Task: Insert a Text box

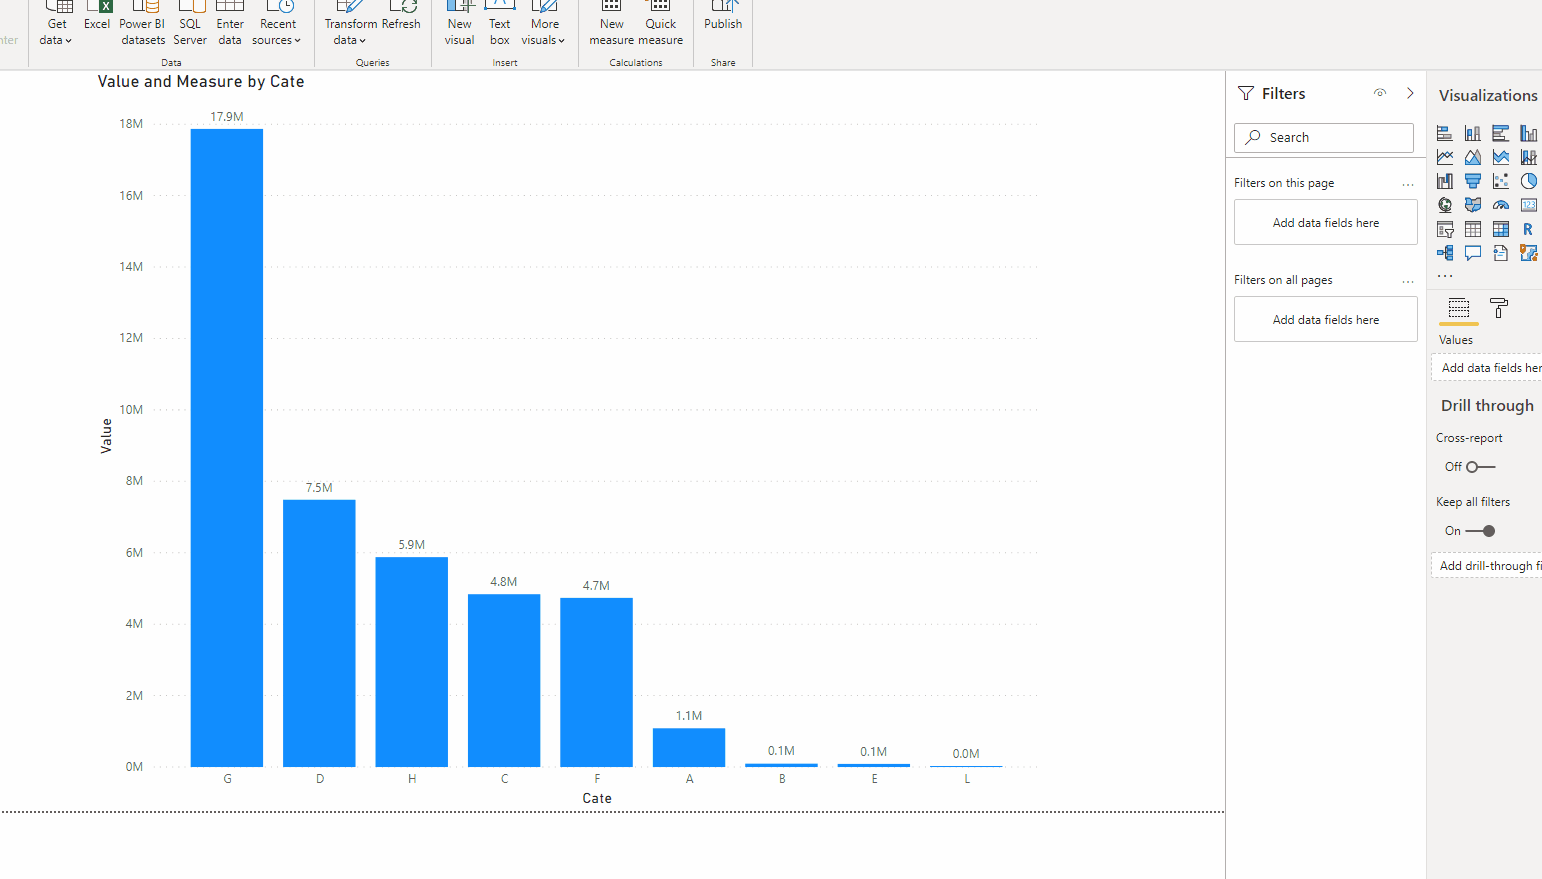Action: 500,24
